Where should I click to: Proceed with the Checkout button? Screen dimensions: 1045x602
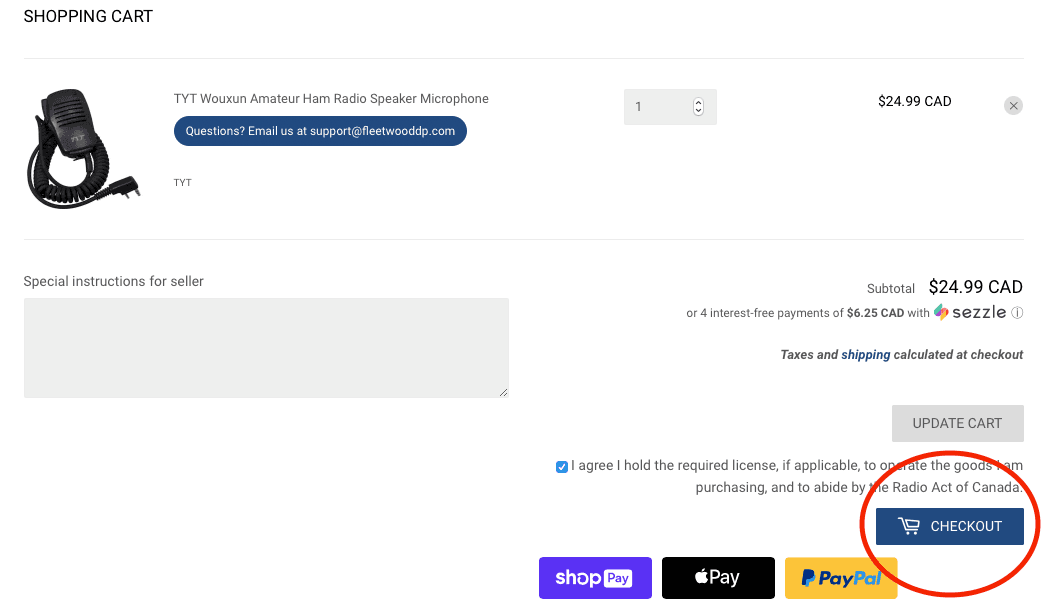click(949, 527)
